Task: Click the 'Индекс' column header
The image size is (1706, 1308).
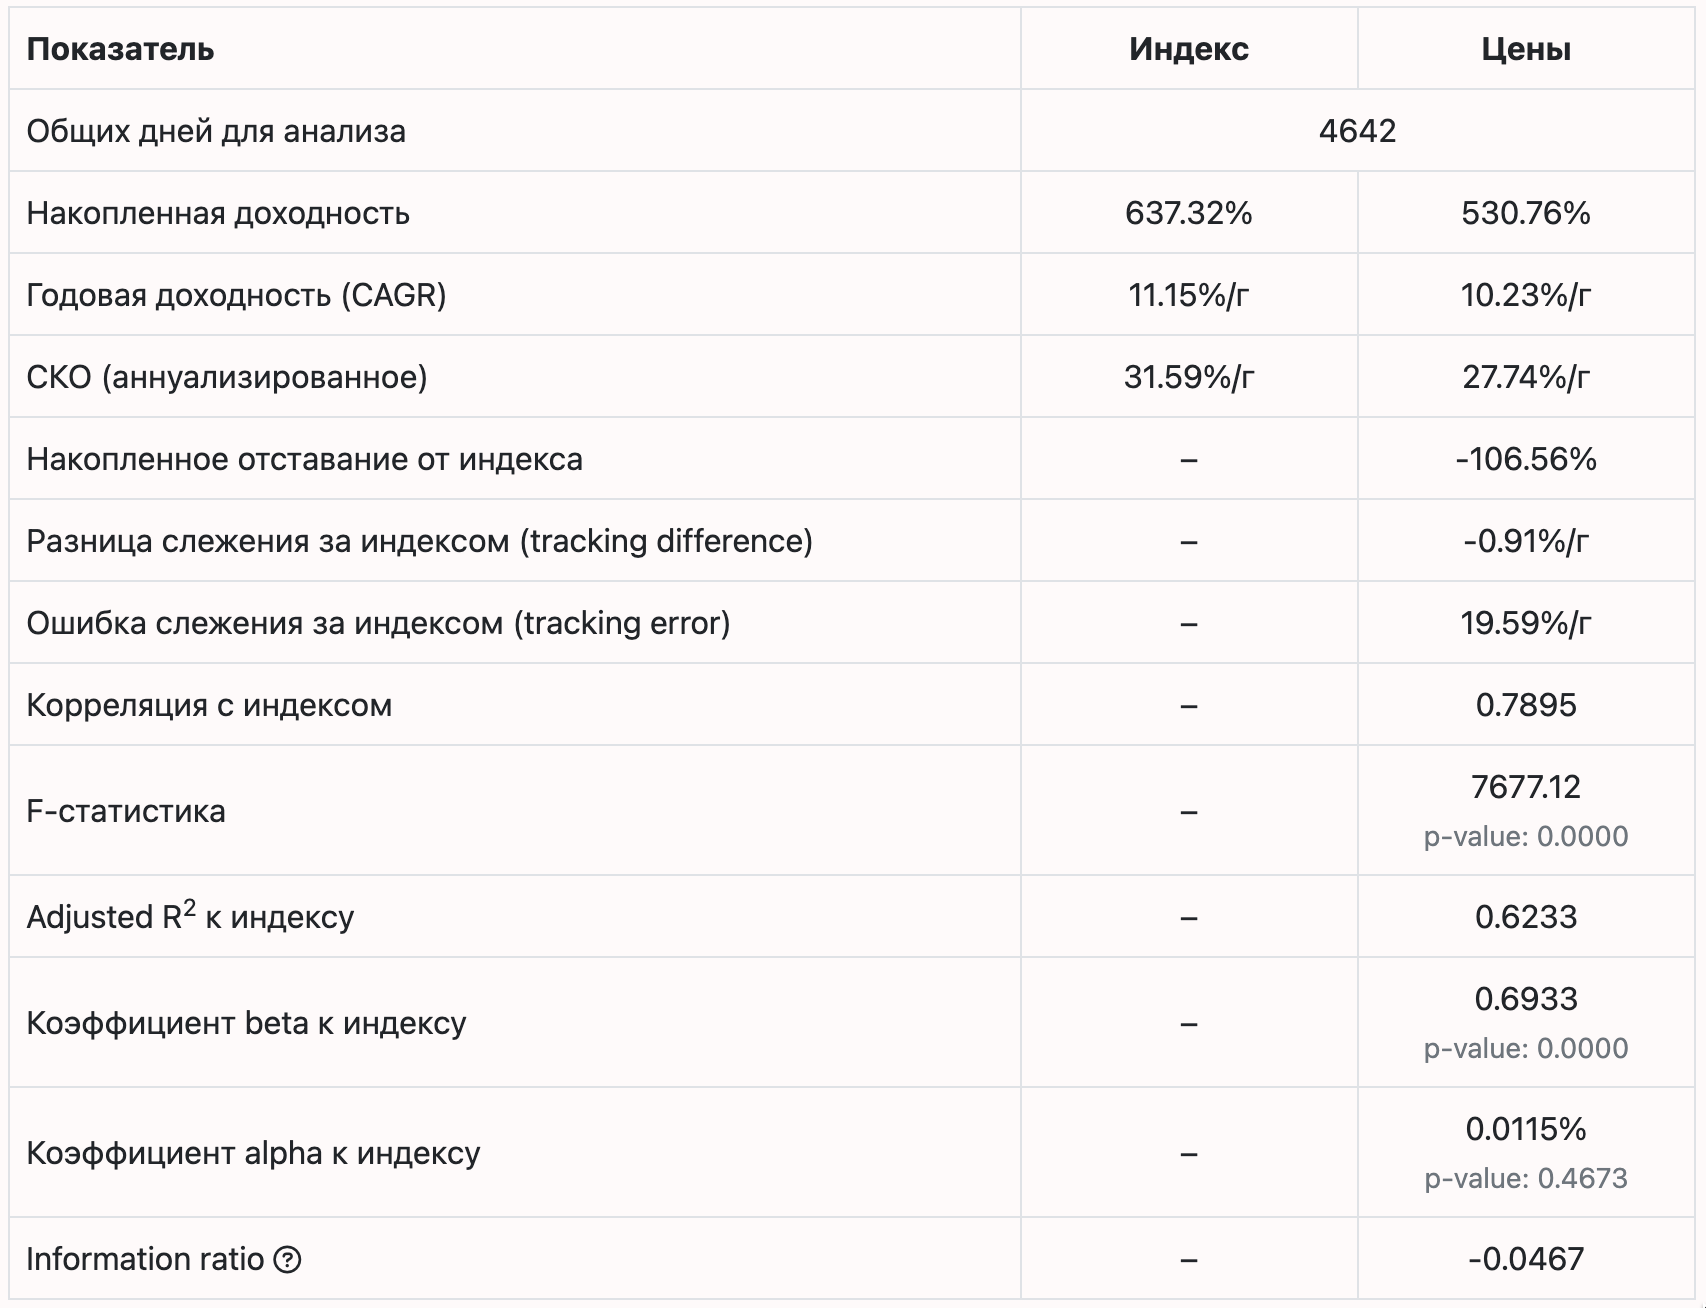Action: coord(1189,49)
